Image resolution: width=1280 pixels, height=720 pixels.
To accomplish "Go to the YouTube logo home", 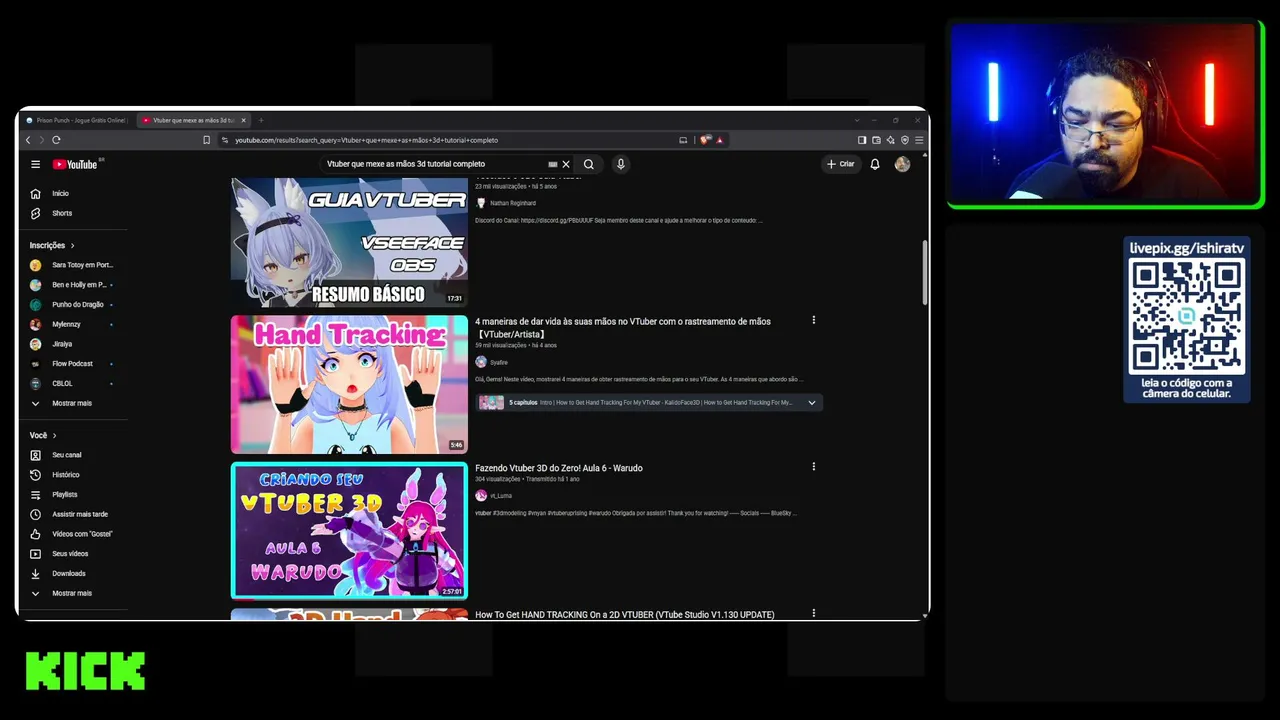I will click(x=75, y=164).
